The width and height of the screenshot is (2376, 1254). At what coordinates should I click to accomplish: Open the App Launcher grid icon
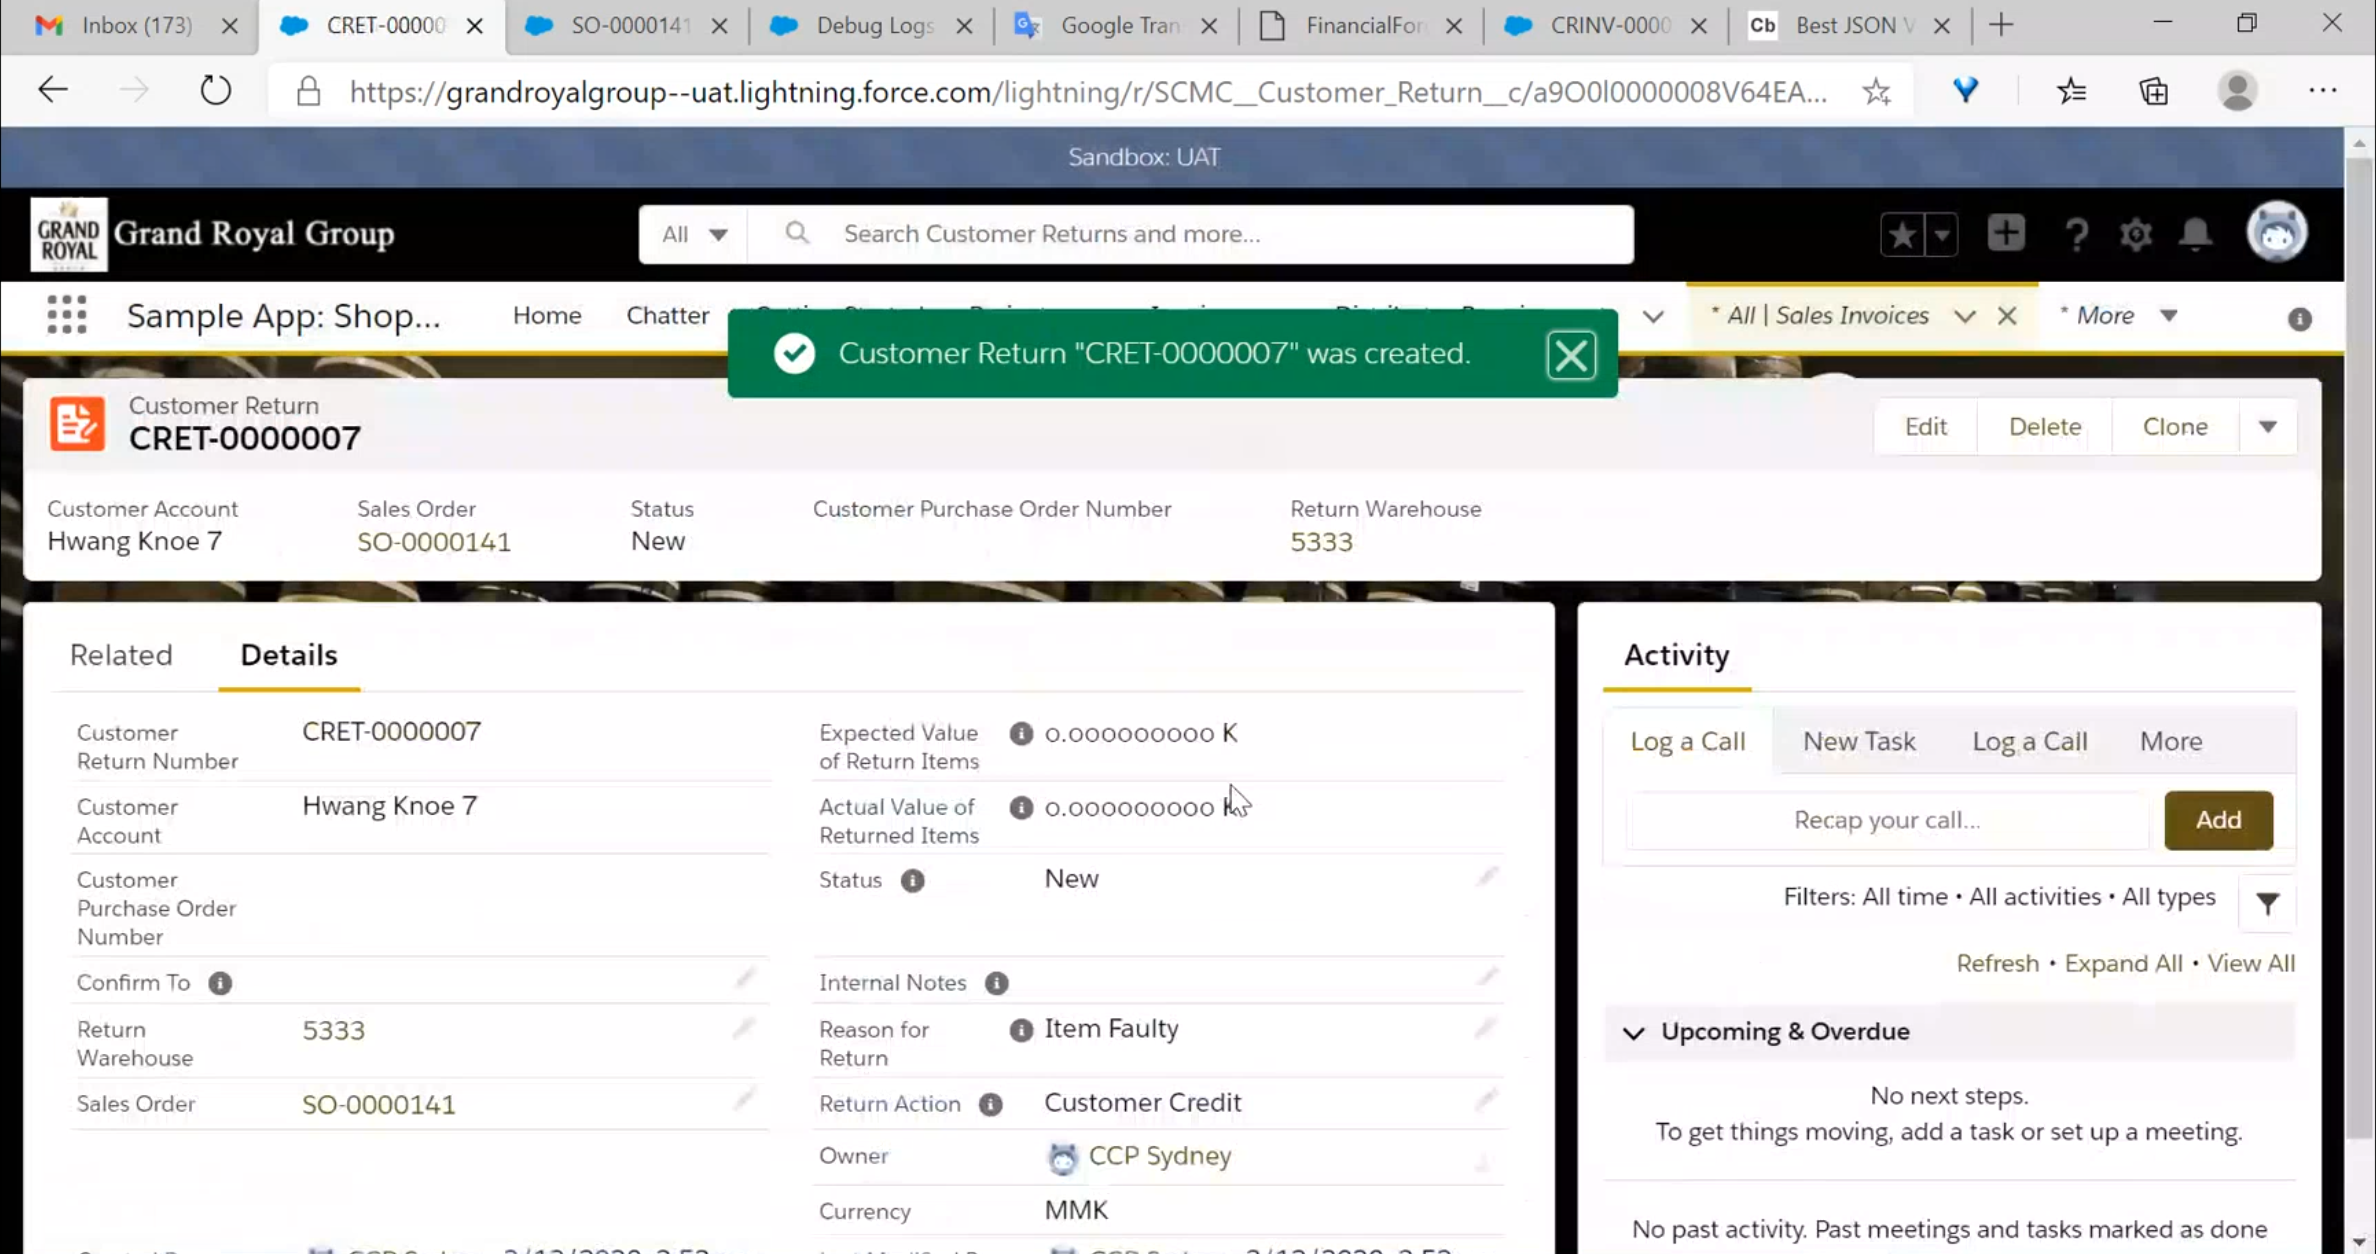coord(66,315)
